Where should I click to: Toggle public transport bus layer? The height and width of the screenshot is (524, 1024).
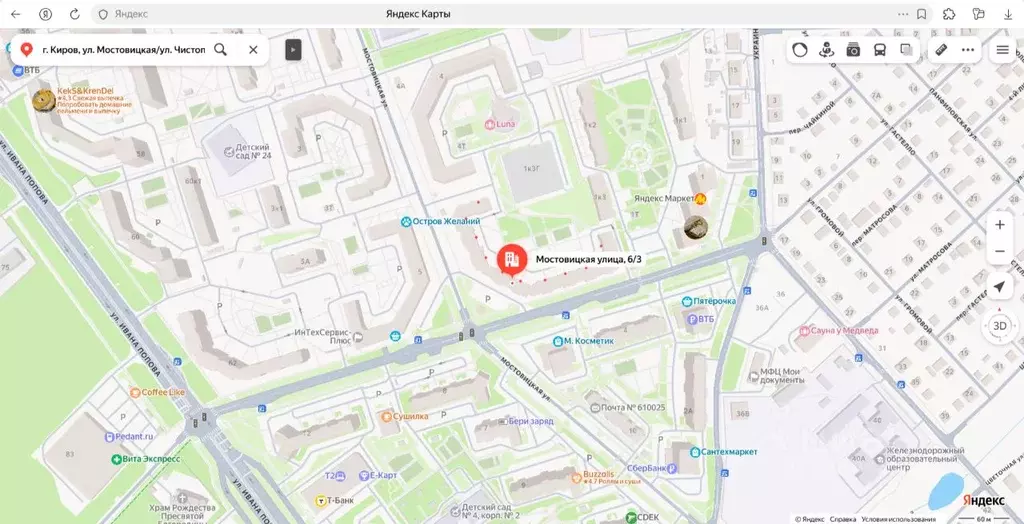click(880, 50)
